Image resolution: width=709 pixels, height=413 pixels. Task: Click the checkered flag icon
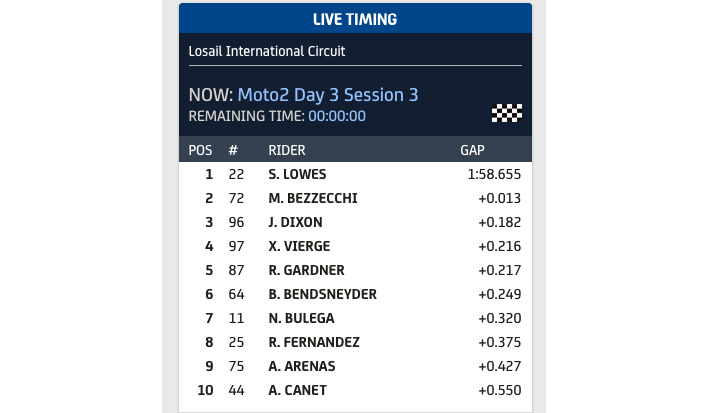507,112
